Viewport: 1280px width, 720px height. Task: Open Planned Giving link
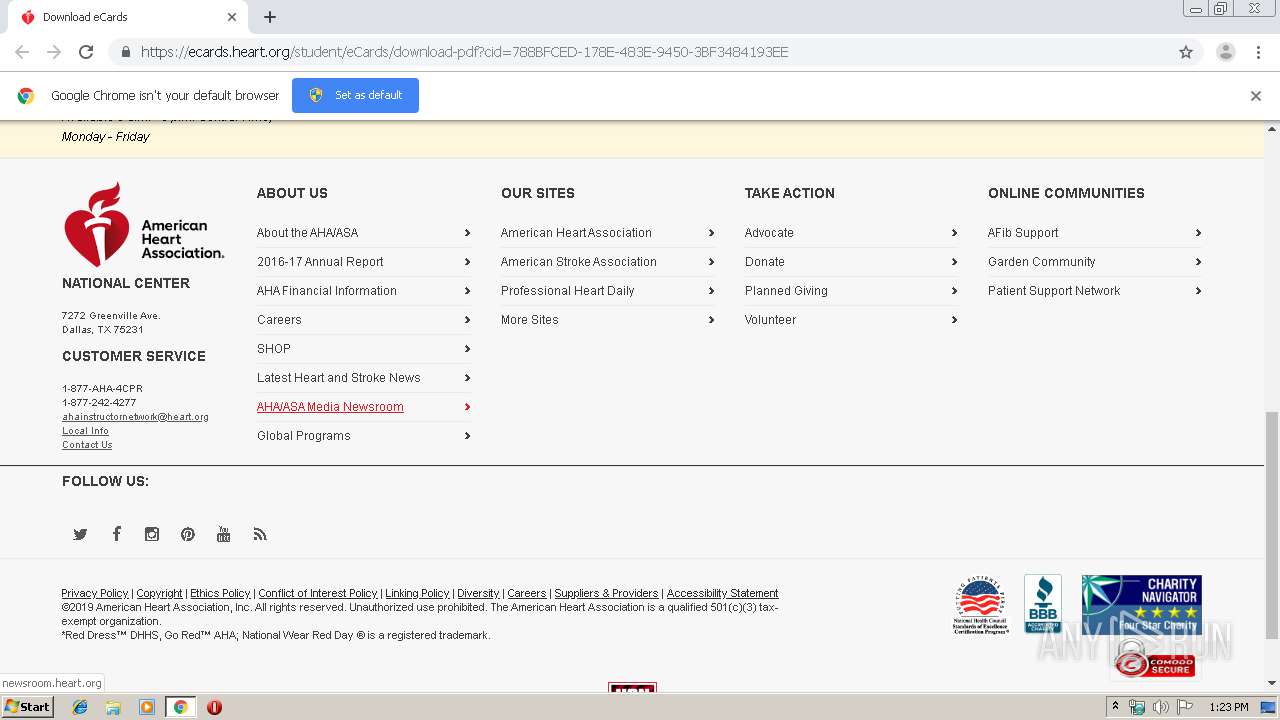786,291
